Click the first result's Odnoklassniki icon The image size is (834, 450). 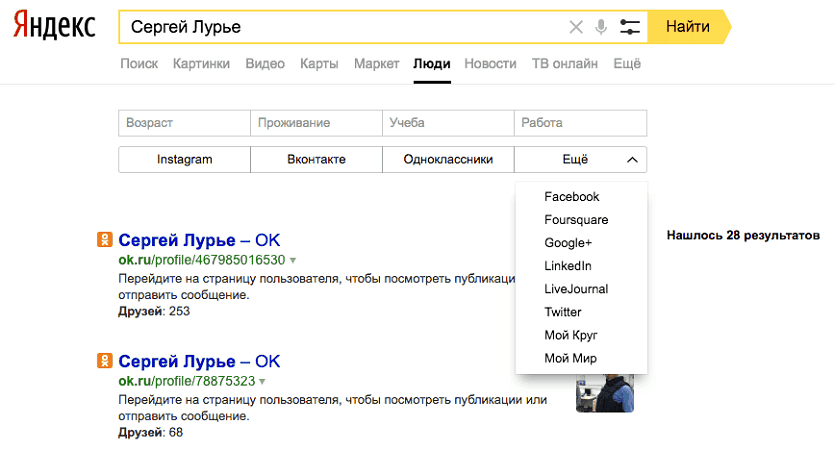(104, 240)
